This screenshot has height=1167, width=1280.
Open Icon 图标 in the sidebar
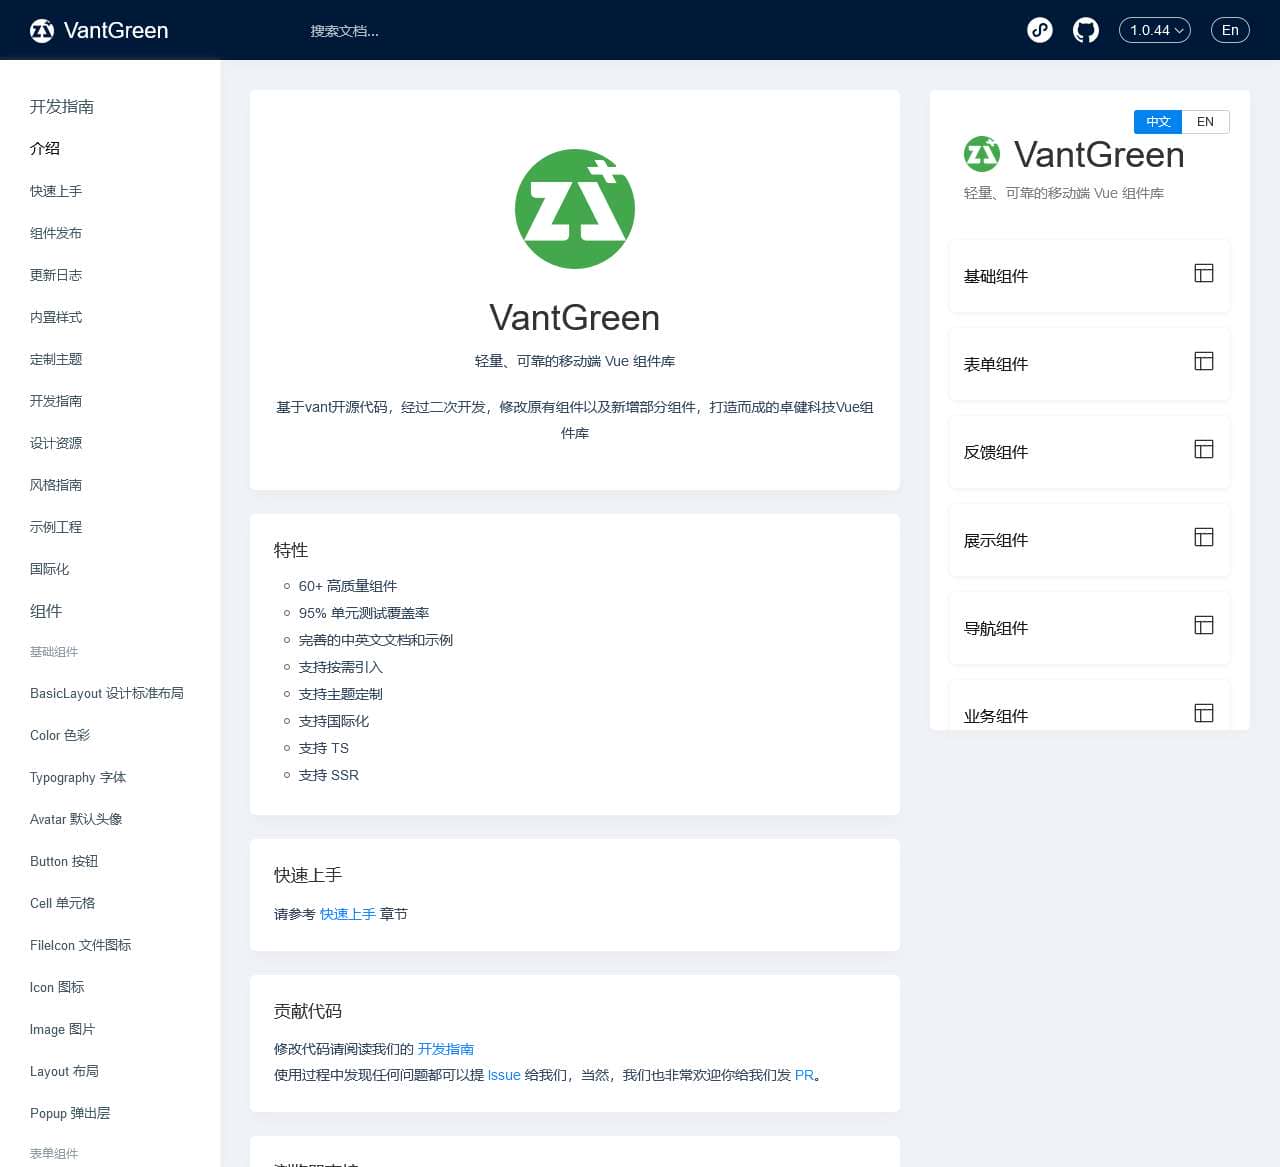click(x=57, y=987)
